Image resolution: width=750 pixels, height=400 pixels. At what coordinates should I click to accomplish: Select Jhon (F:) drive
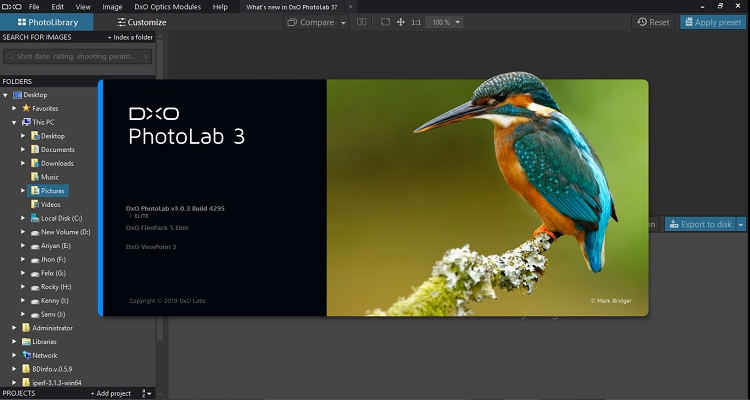pos(48,259)
